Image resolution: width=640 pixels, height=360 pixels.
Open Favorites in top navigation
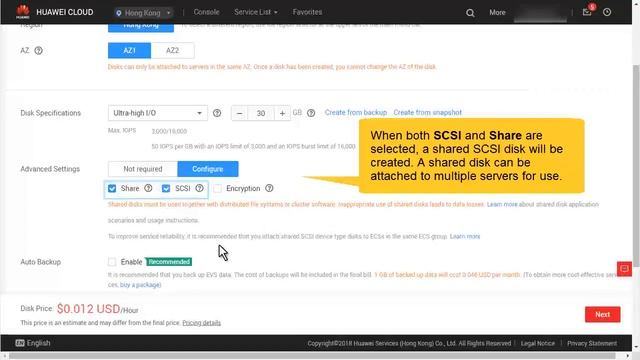pos(307,12)
